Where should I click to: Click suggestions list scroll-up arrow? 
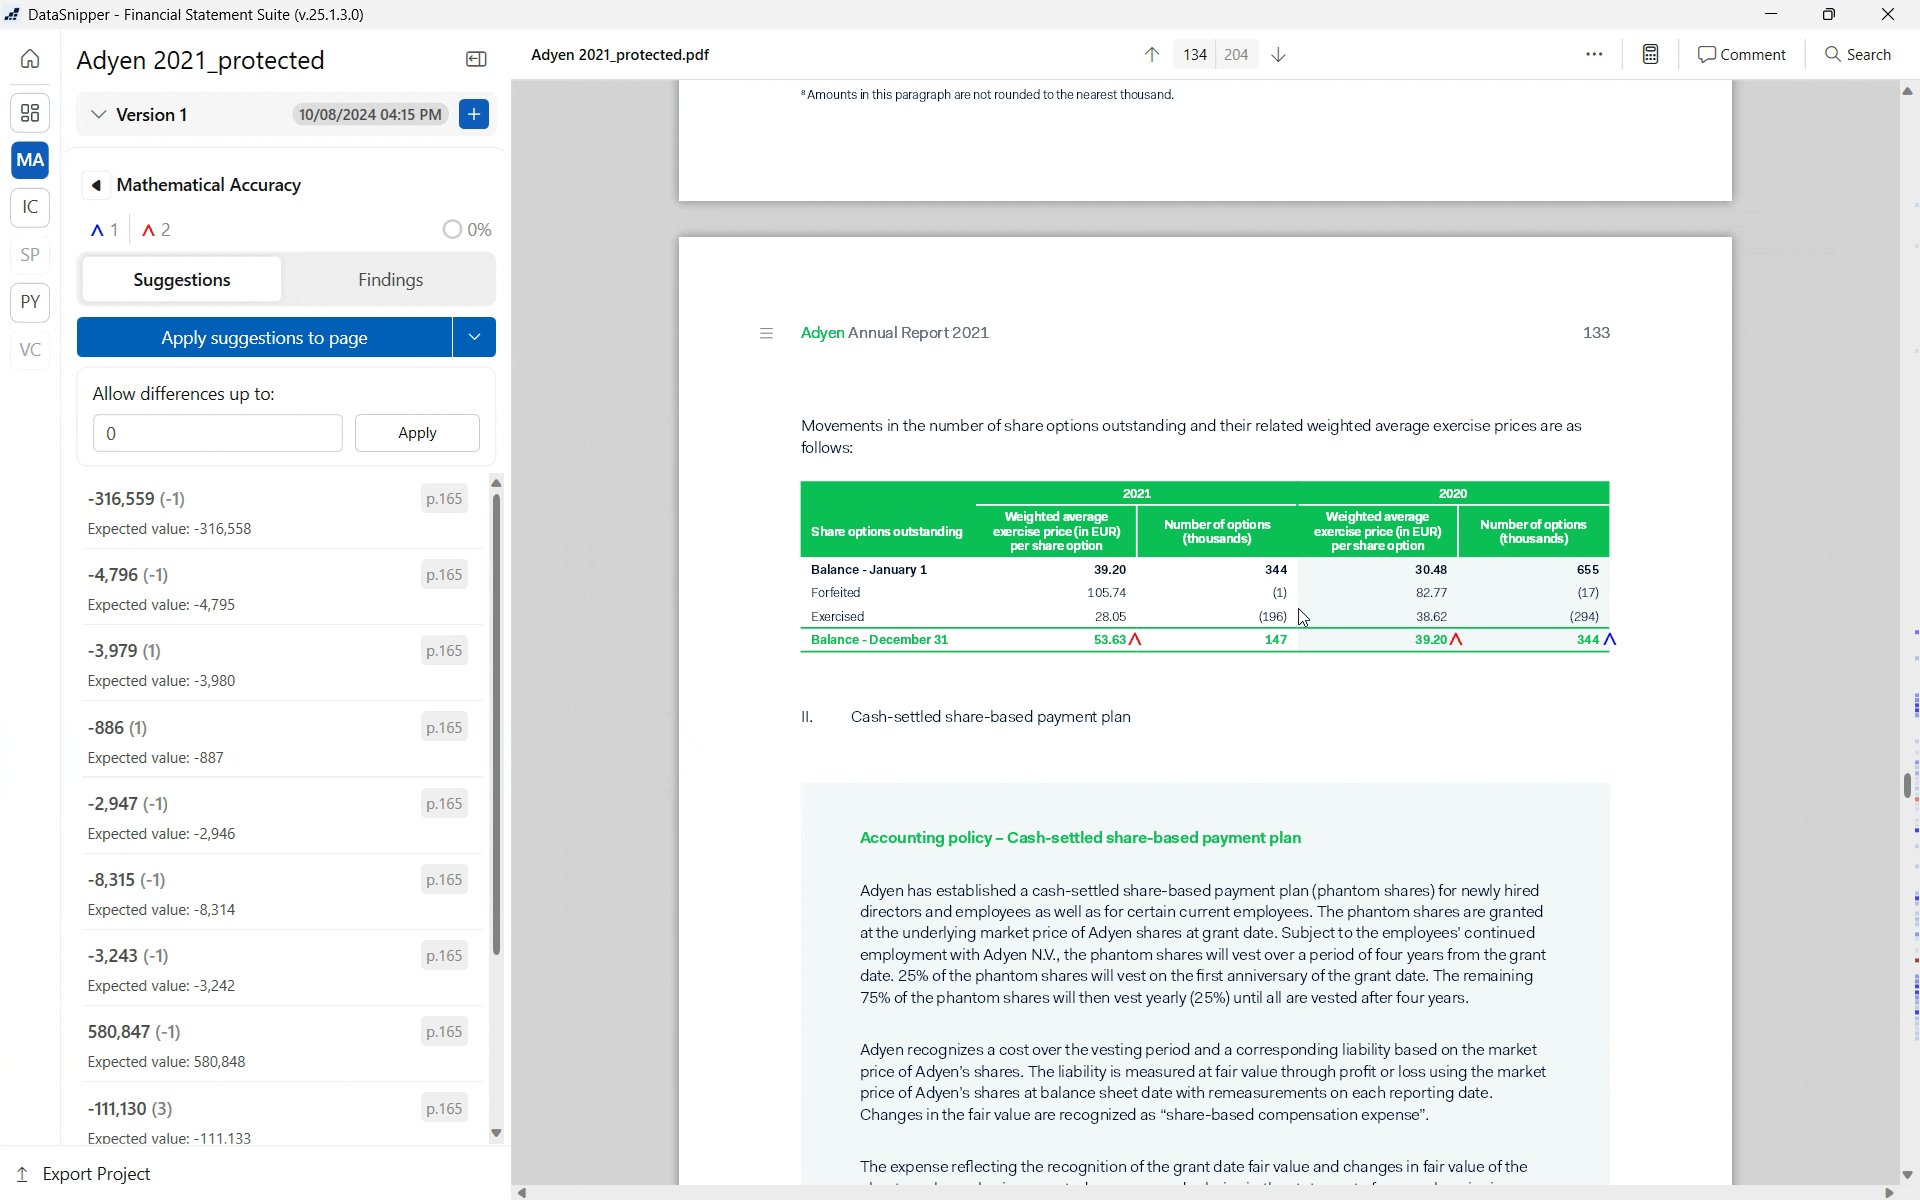coord(496,483)
